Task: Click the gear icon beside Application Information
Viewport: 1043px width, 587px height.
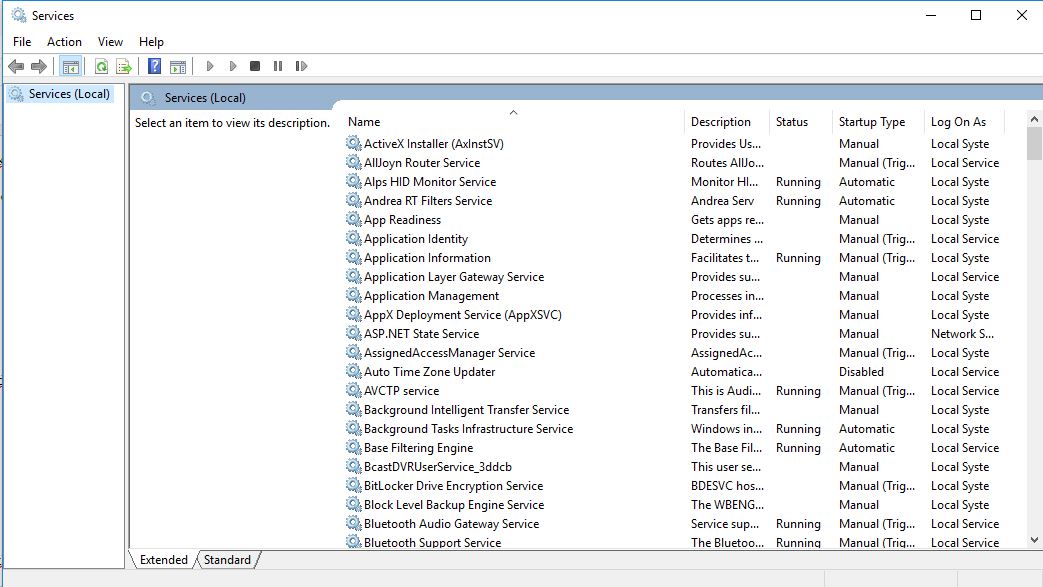Action: pyautogui.click(x=353, y=257)
